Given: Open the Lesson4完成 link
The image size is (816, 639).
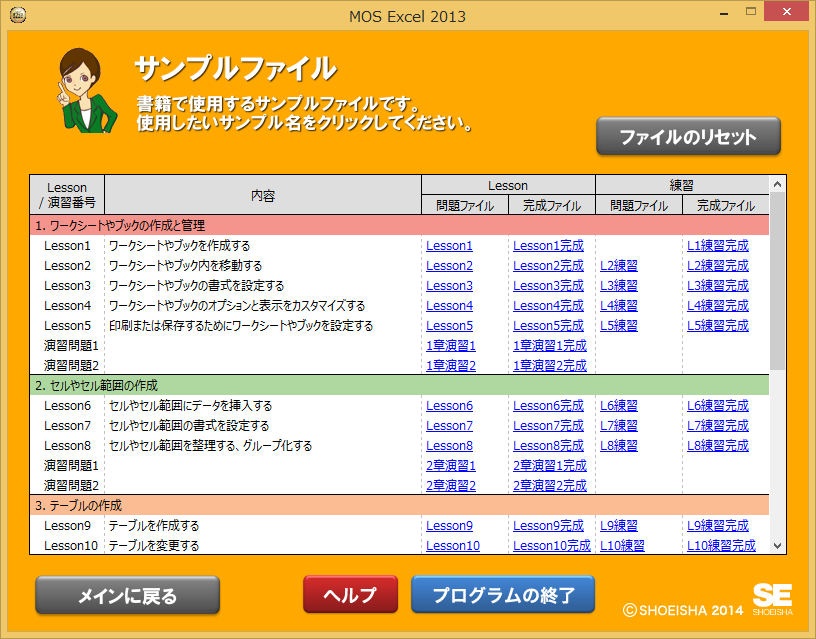Looking at the screenshot, I should (x=548, y=305).
